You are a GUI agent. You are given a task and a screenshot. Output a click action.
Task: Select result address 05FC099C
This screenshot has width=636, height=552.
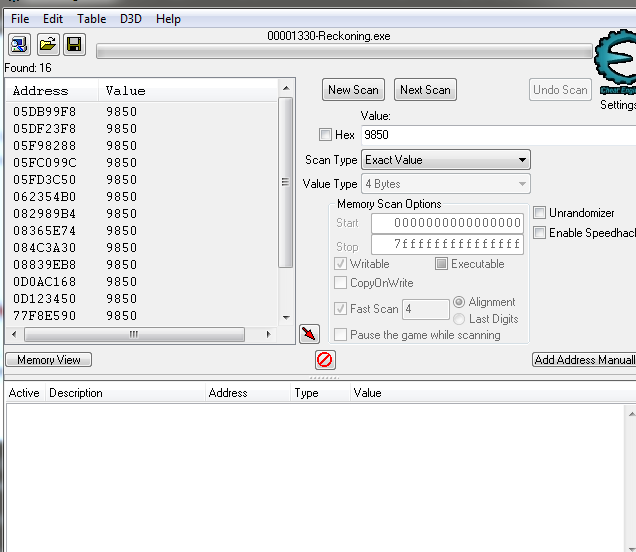(x=45, y=163)
